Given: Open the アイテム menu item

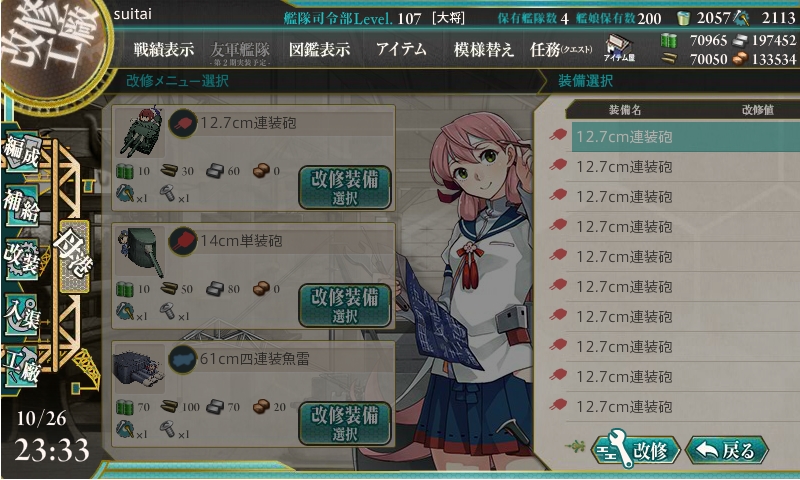Looking at the screenshot, I should (x=401, y=49).
